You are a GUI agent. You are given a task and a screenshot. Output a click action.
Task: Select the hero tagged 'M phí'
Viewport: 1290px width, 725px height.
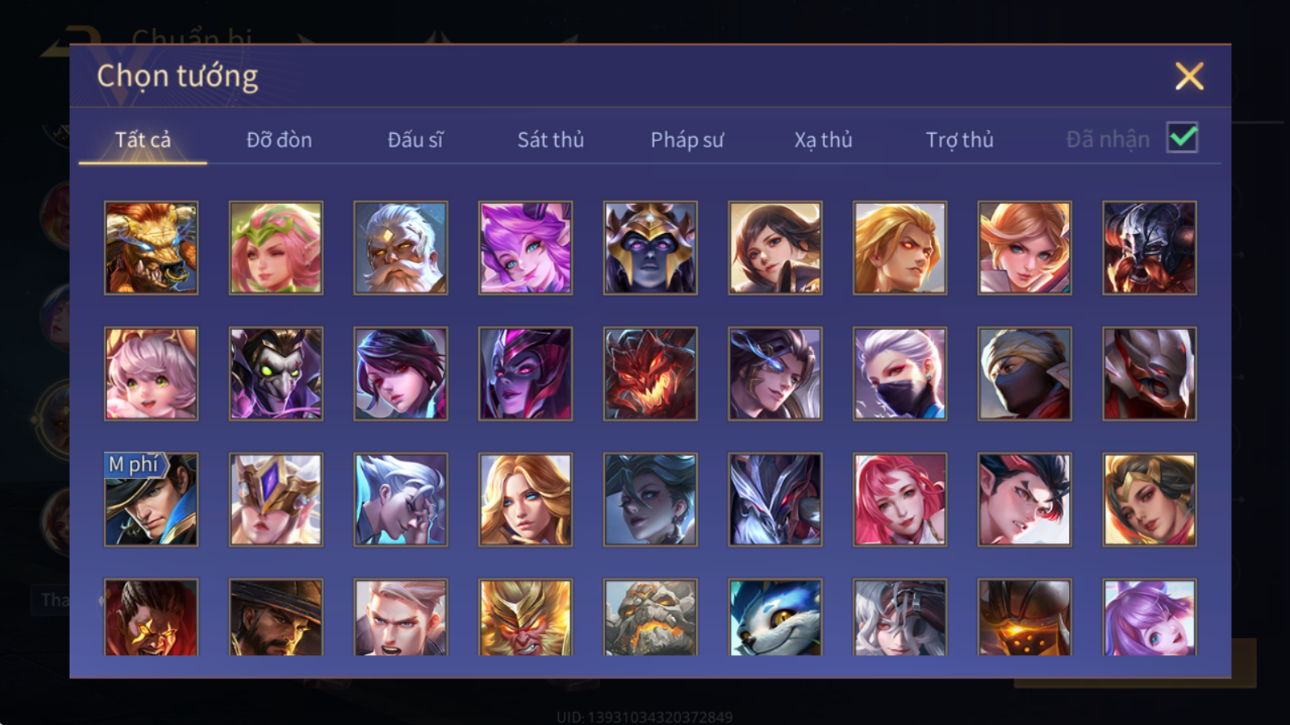[151, 499]
